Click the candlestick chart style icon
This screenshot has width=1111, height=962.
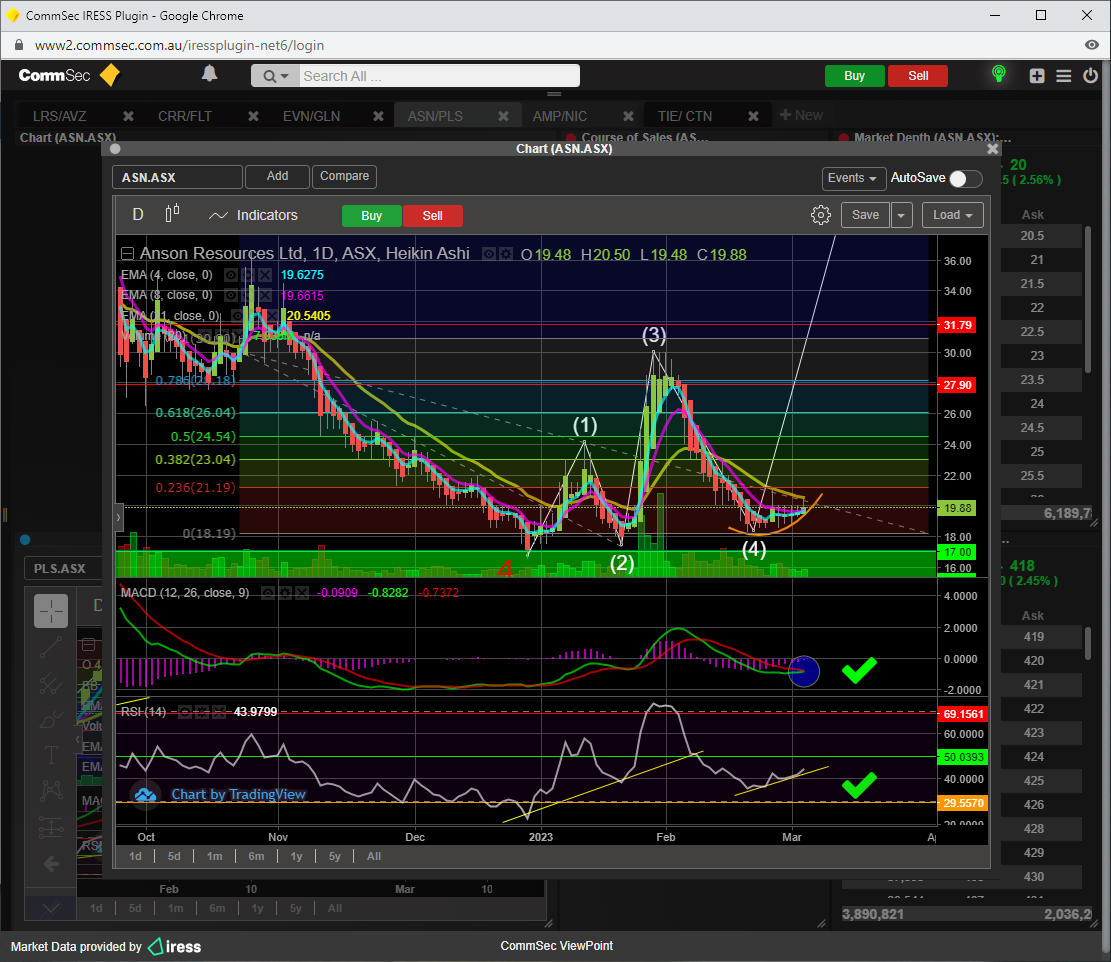(x=172, y=214)
